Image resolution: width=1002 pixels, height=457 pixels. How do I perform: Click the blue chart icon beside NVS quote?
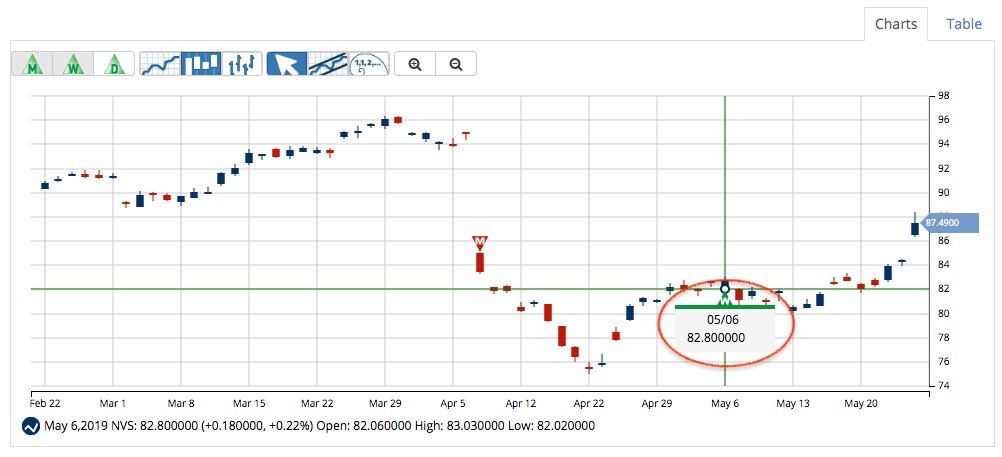pyautogui.click(x=31, y=426)
